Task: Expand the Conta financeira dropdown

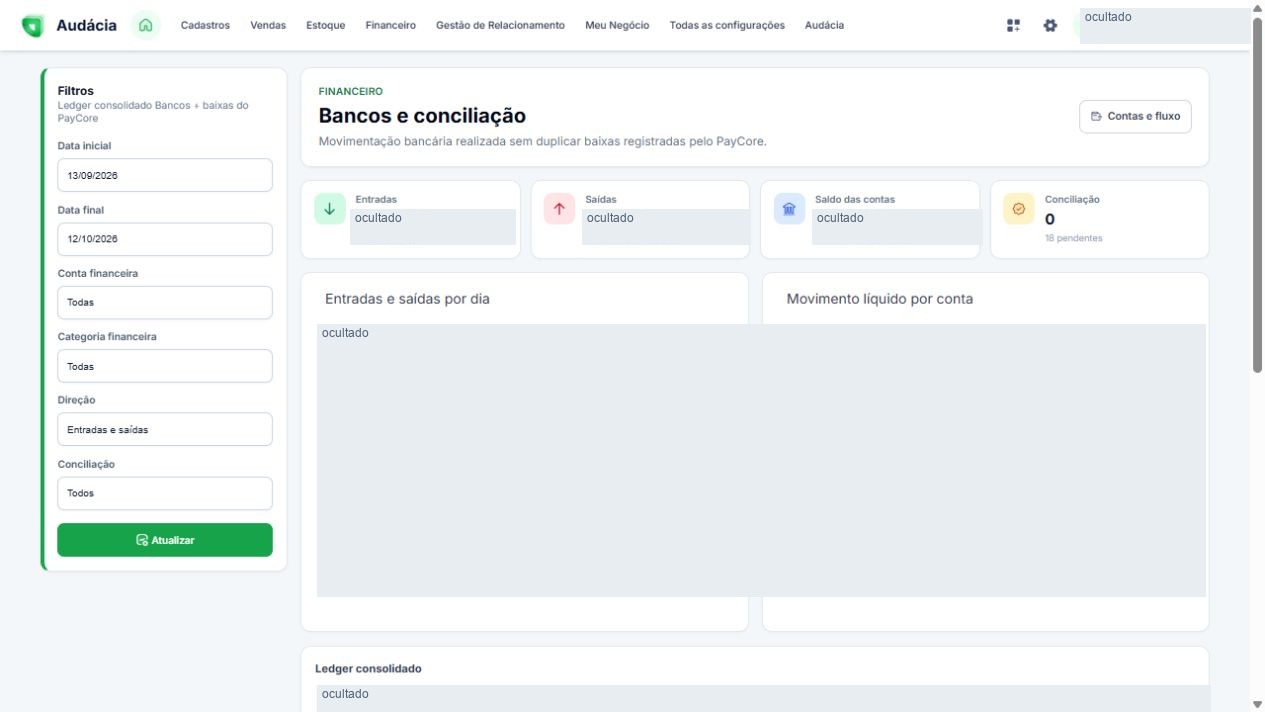Action: click(x=165, y=302)
